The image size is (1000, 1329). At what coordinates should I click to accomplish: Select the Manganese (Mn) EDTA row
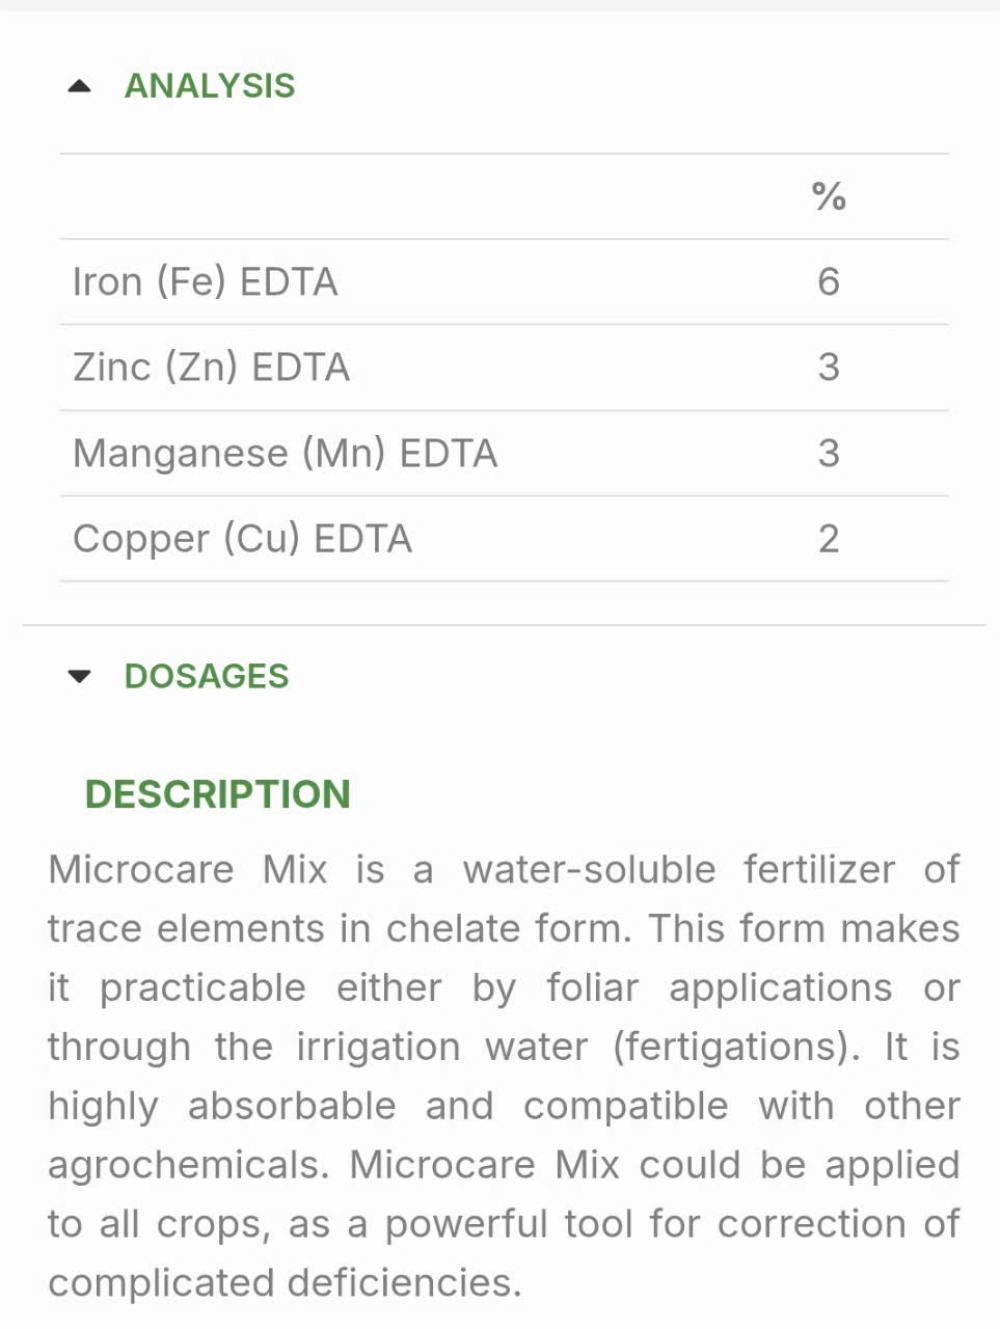pos(504,453)
